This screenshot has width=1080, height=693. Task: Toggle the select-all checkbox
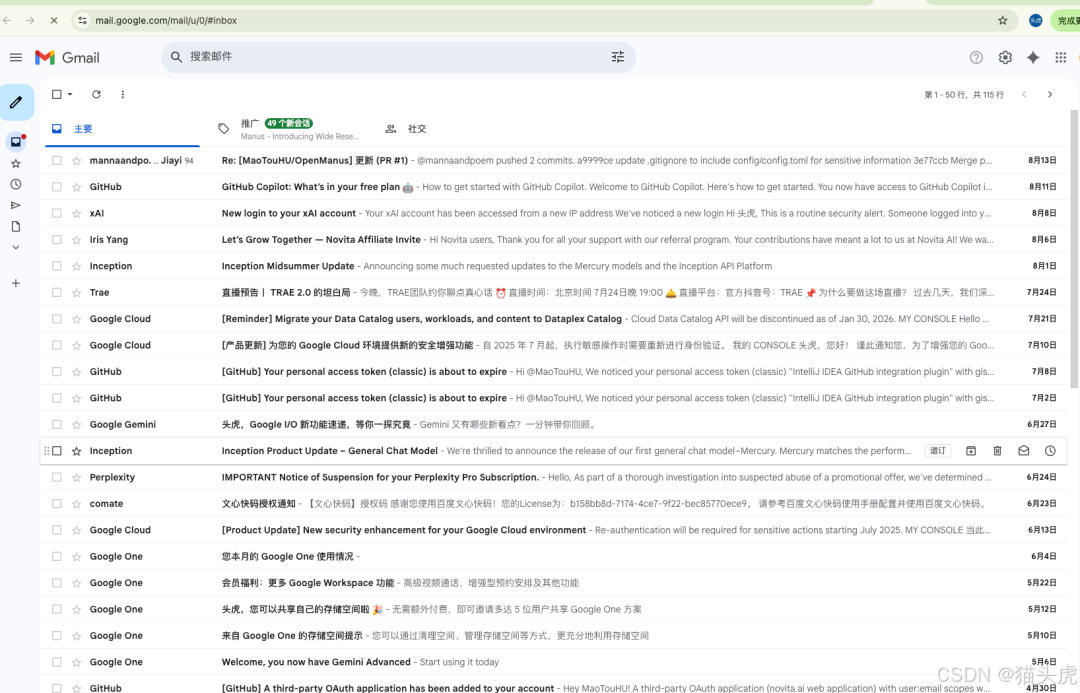[x=57, y=94]
